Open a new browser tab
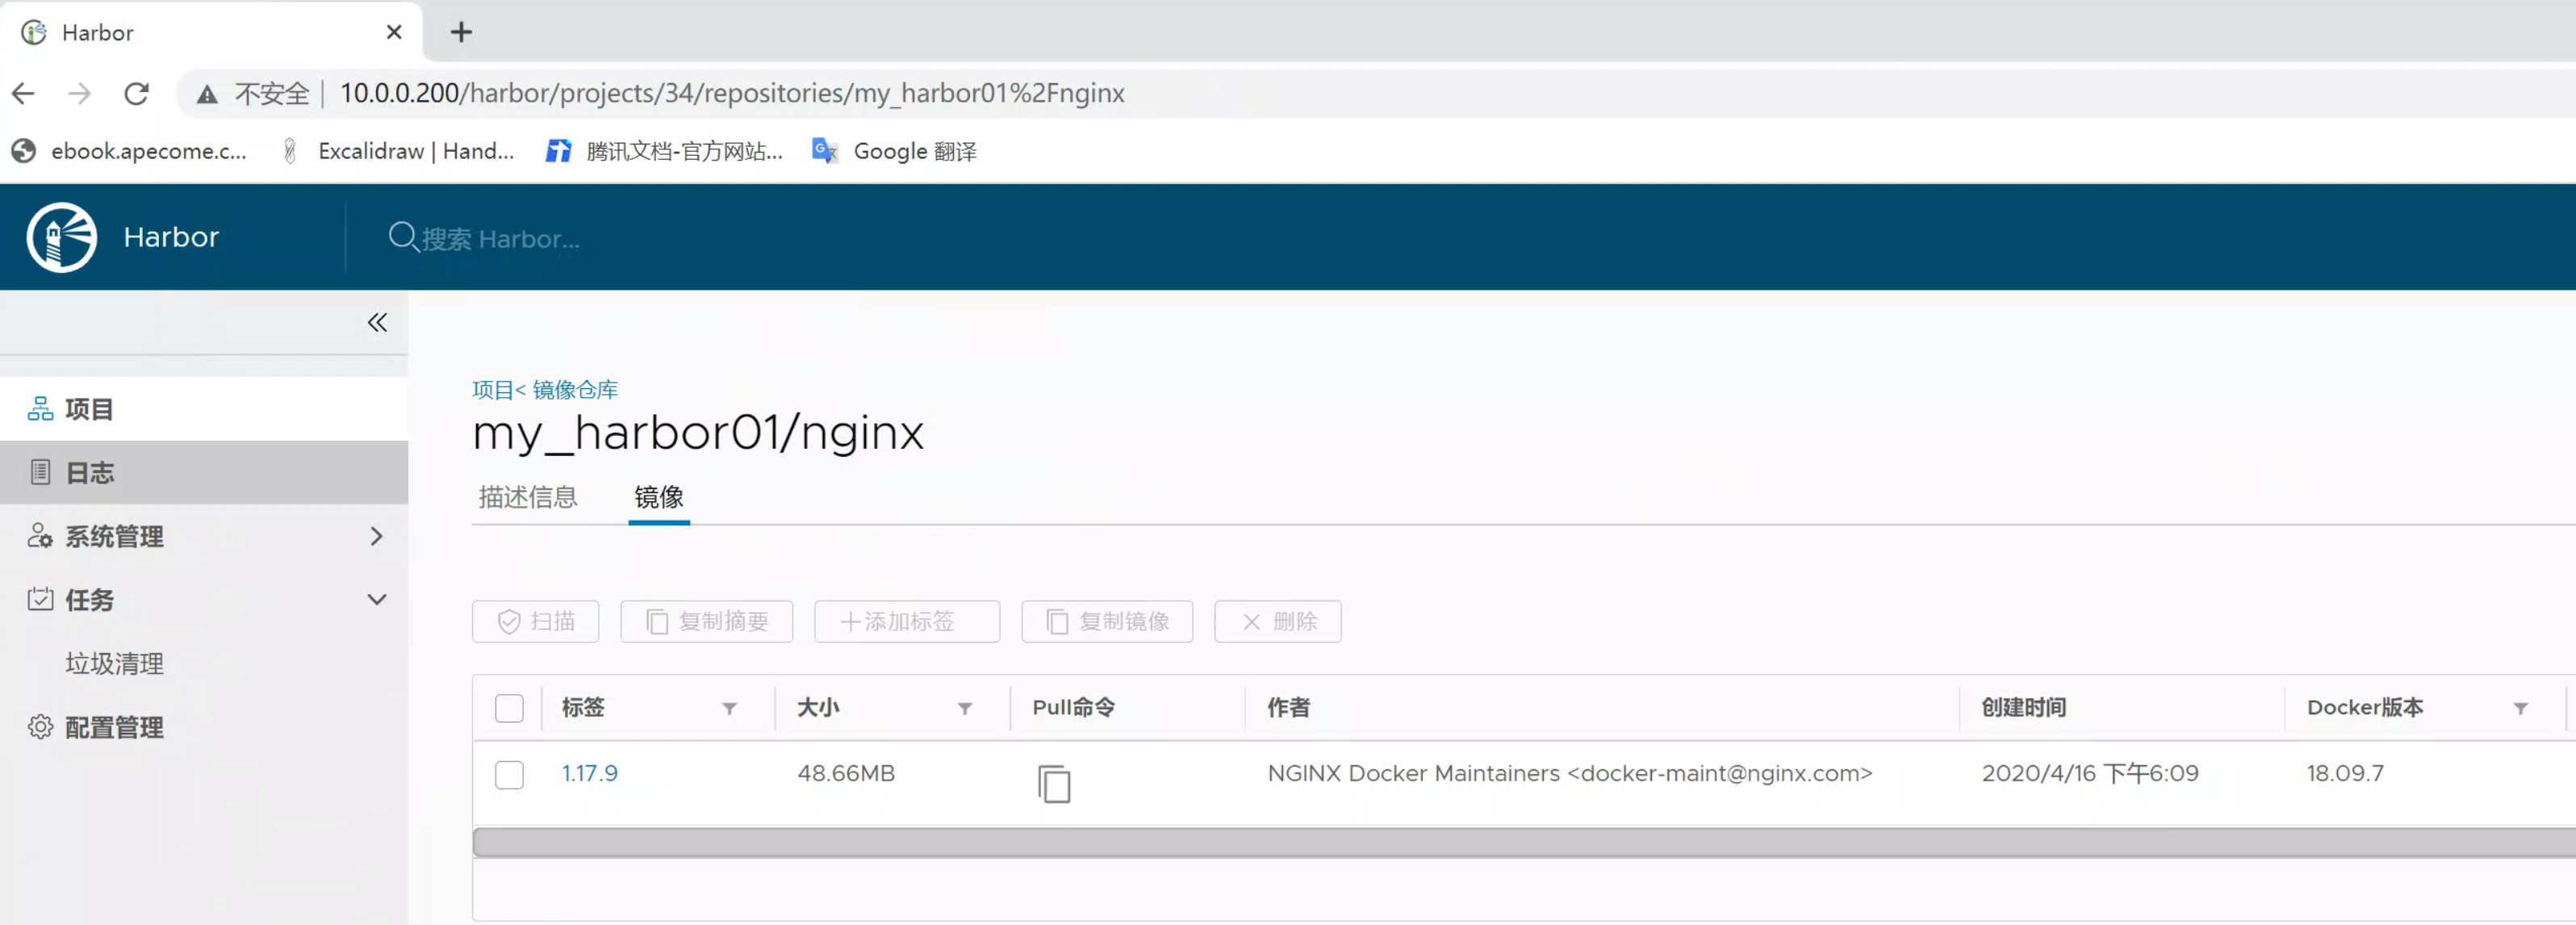Viewport: 2576px width, 925px height. [461, 32]
